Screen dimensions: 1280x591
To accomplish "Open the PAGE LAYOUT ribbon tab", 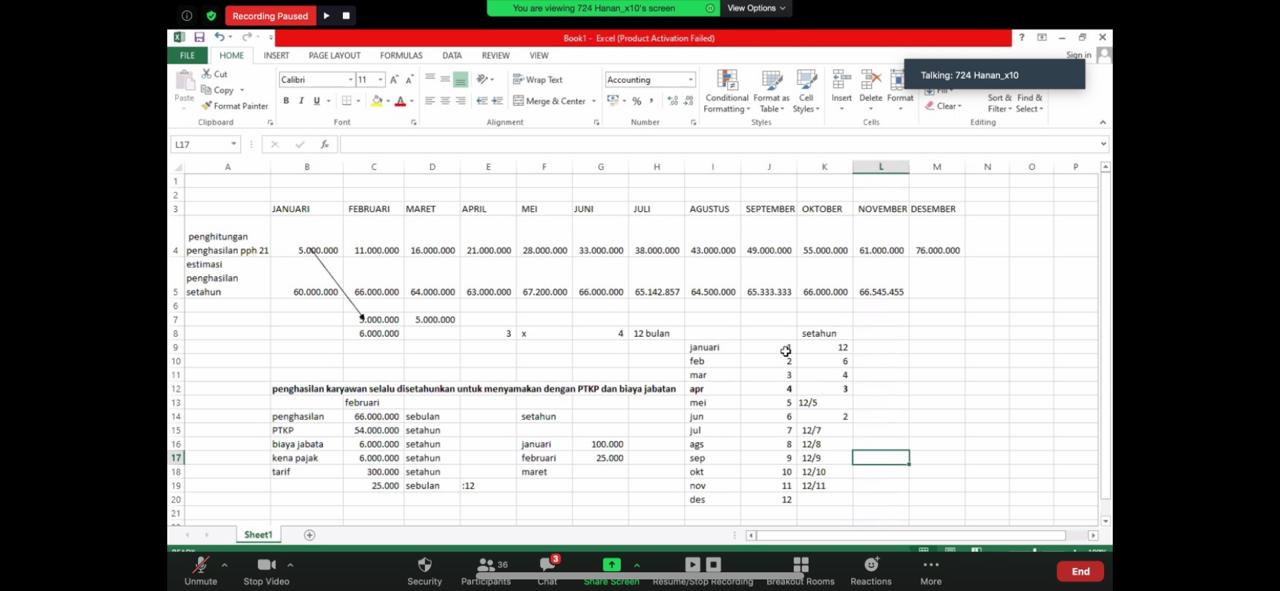I will tap(334, 56).
